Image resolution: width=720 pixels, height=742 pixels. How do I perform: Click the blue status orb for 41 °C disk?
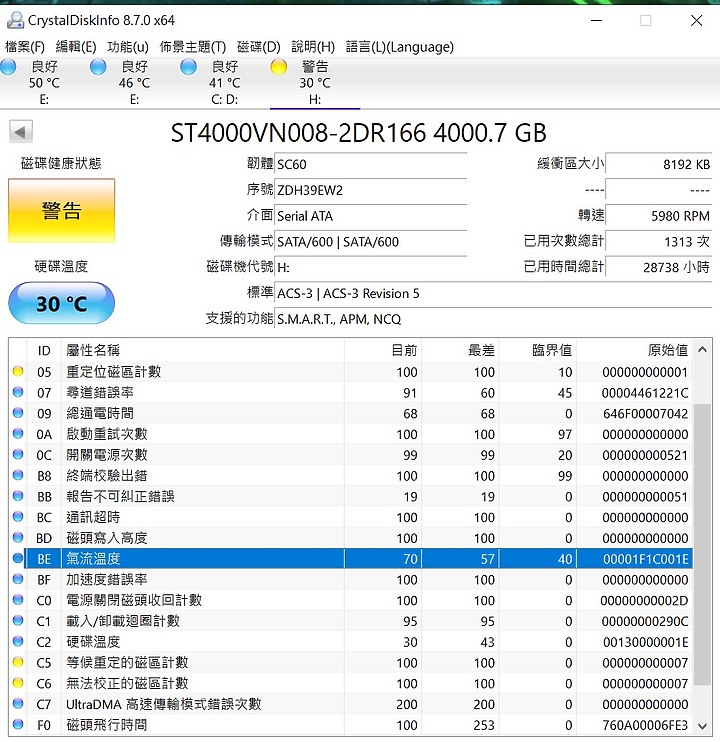(x=188, y=67)
